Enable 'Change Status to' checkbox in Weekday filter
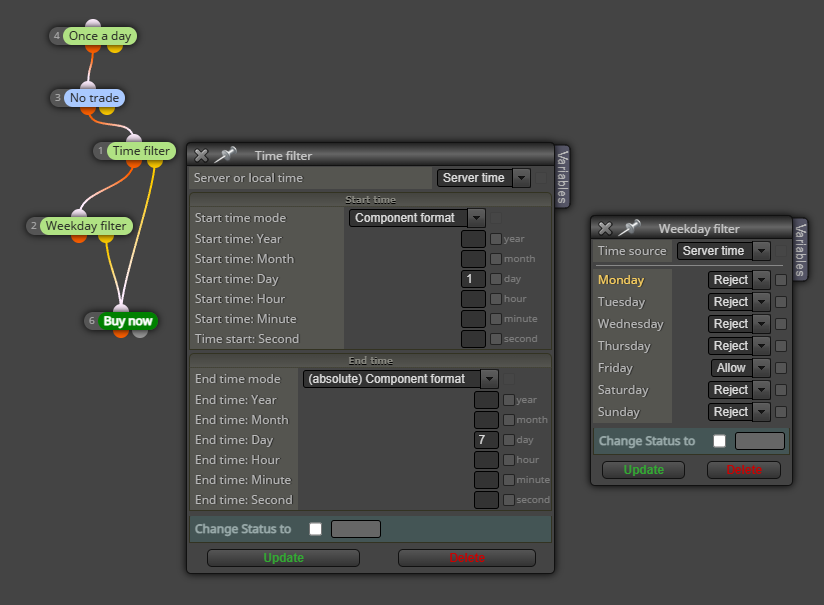 tap(719, 440)
